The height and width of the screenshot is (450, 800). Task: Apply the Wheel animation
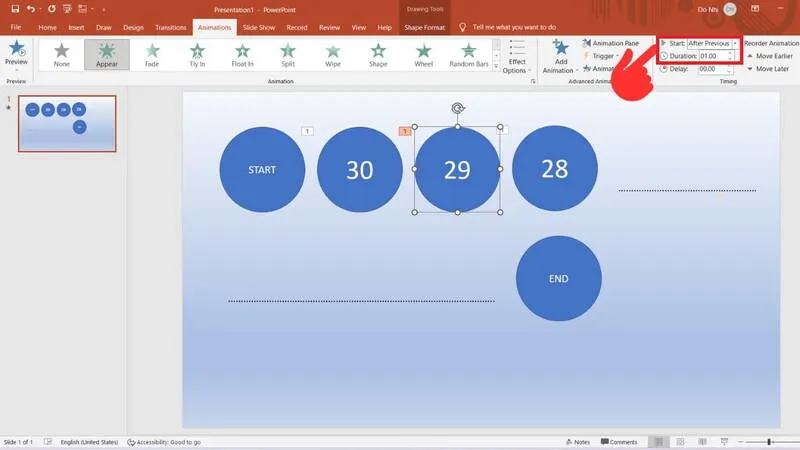423,55
